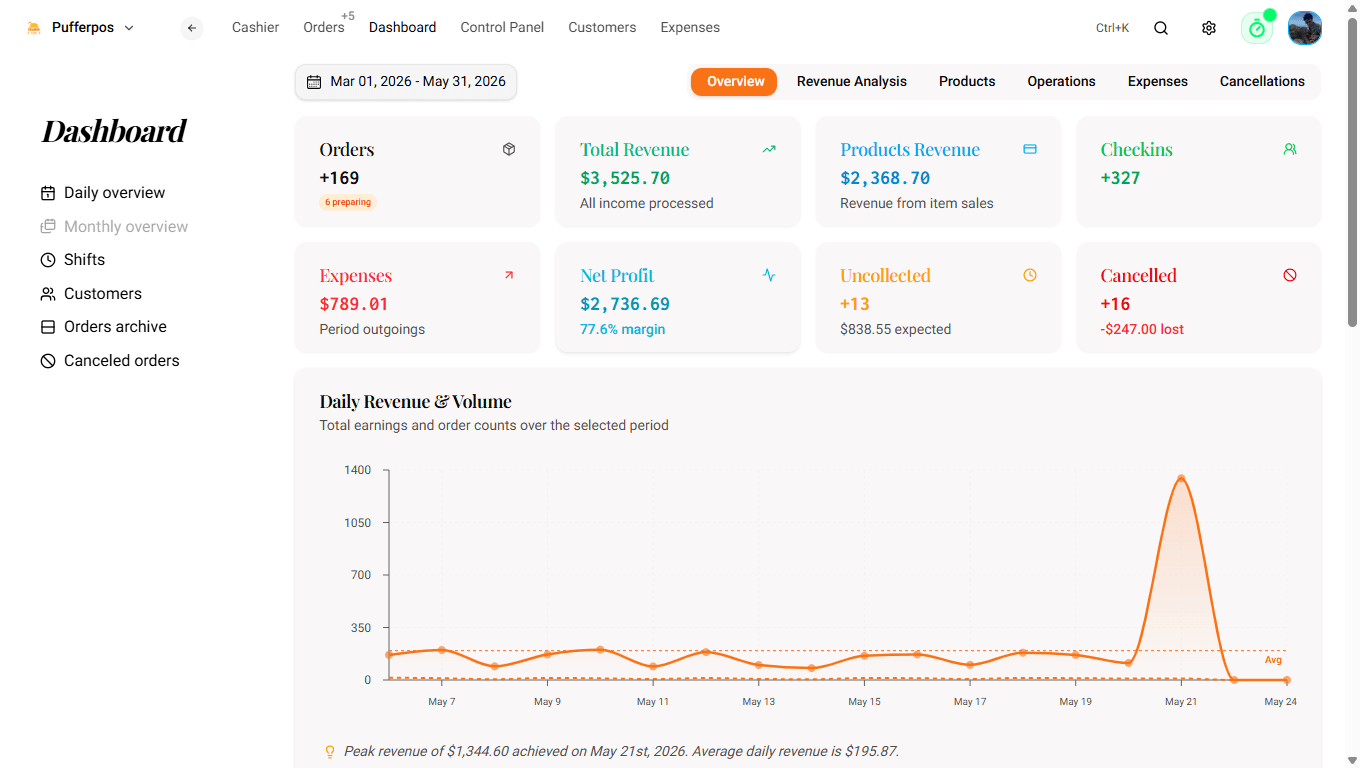The height and width of the screenshot is (768, 1360).
Task: Go to the Dashboard navigation tab
Action: 402,27
